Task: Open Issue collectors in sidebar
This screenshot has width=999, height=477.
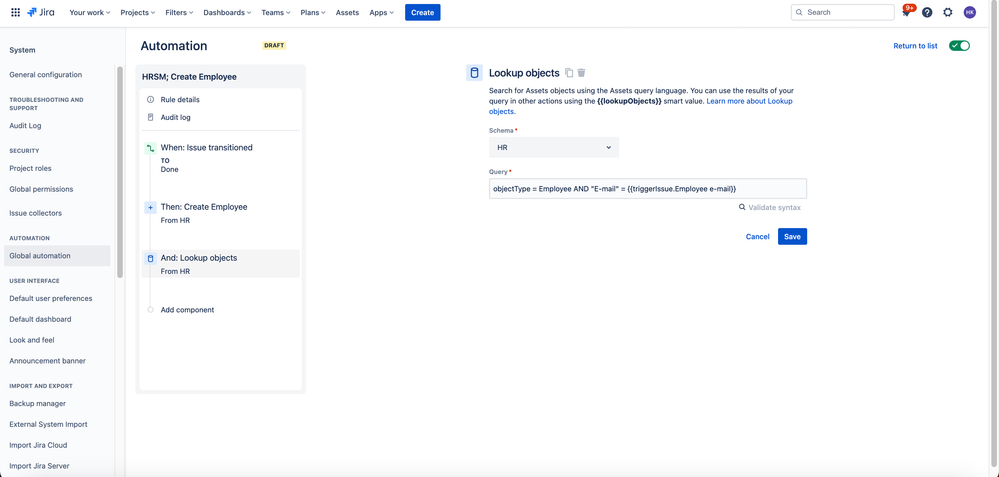Action: [x=36, y=213]
